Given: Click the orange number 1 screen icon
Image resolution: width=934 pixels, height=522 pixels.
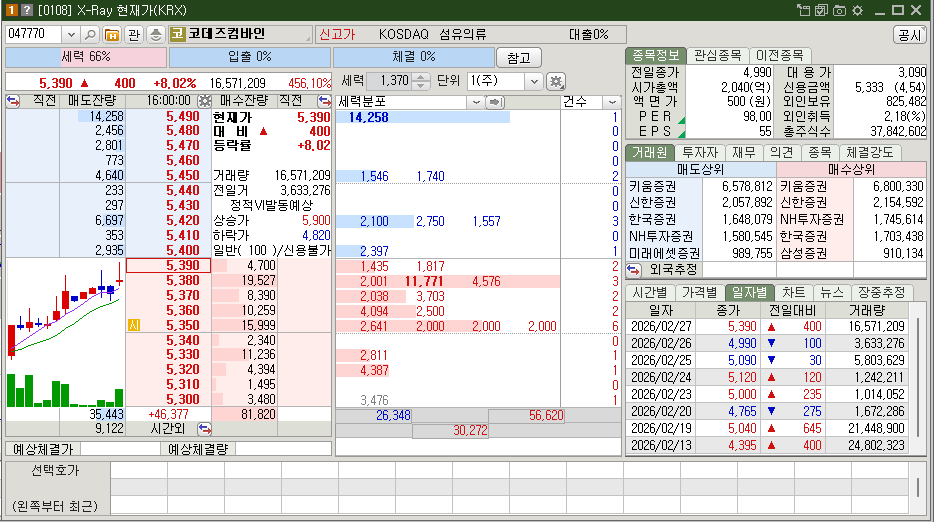Looking at the screenshot, I should pyautogui.click(x=12, y=10).
